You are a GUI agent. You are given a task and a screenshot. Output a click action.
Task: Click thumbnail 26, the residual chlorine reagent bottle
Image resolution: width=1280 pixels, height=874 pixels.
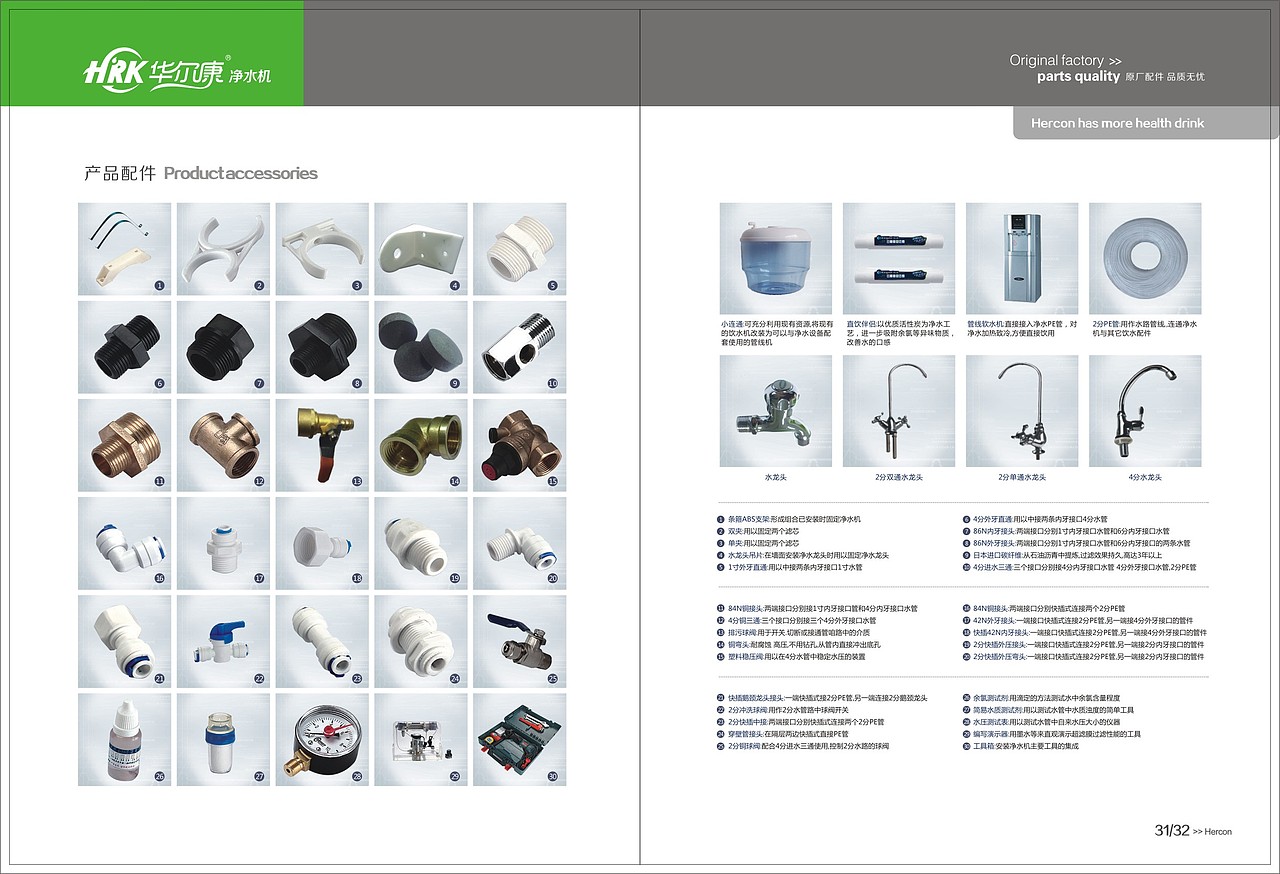[x=125, y=739]
